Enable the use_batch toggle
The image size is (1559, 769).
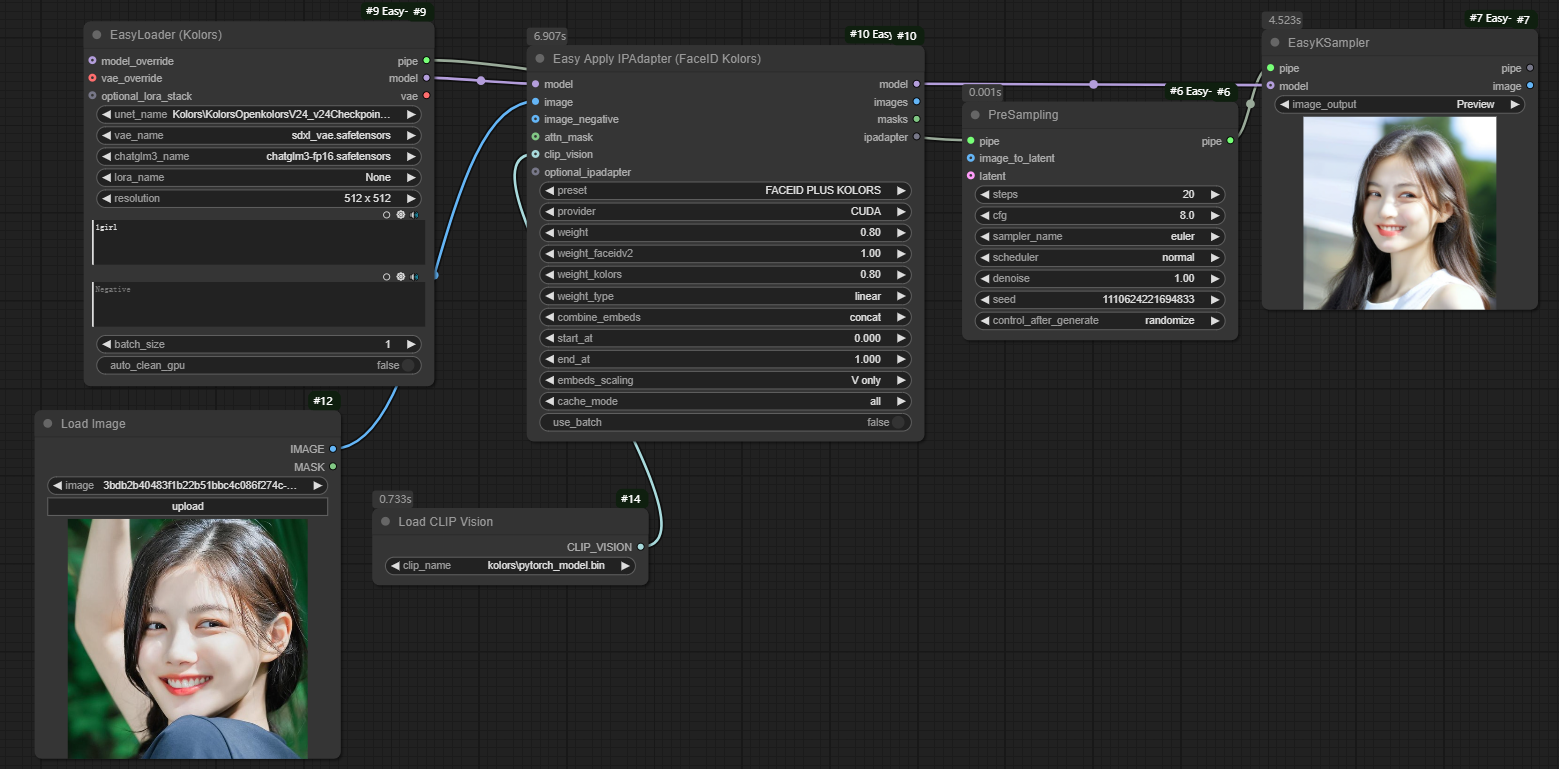[897, 423]
